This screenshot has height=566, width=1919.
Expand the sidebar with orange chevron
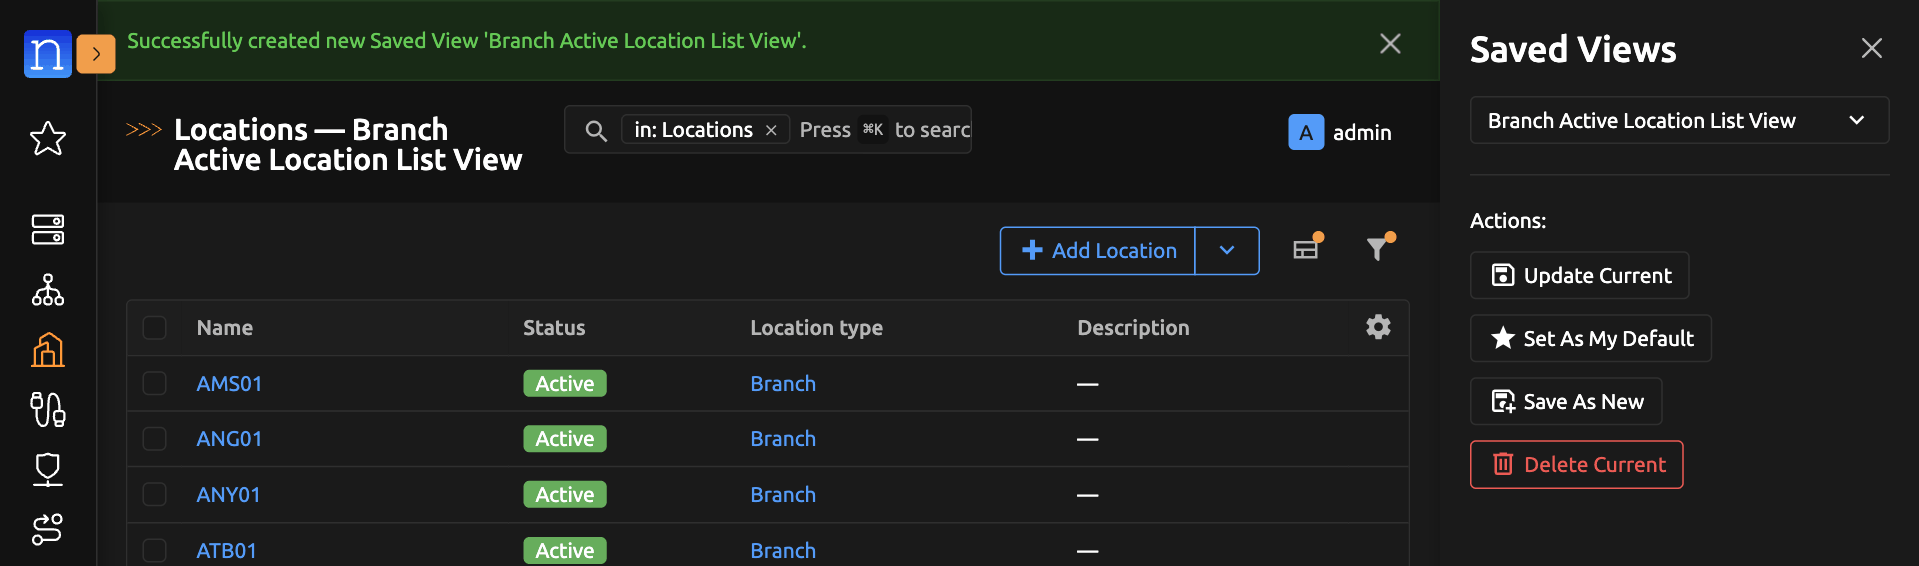pos(96,54)
